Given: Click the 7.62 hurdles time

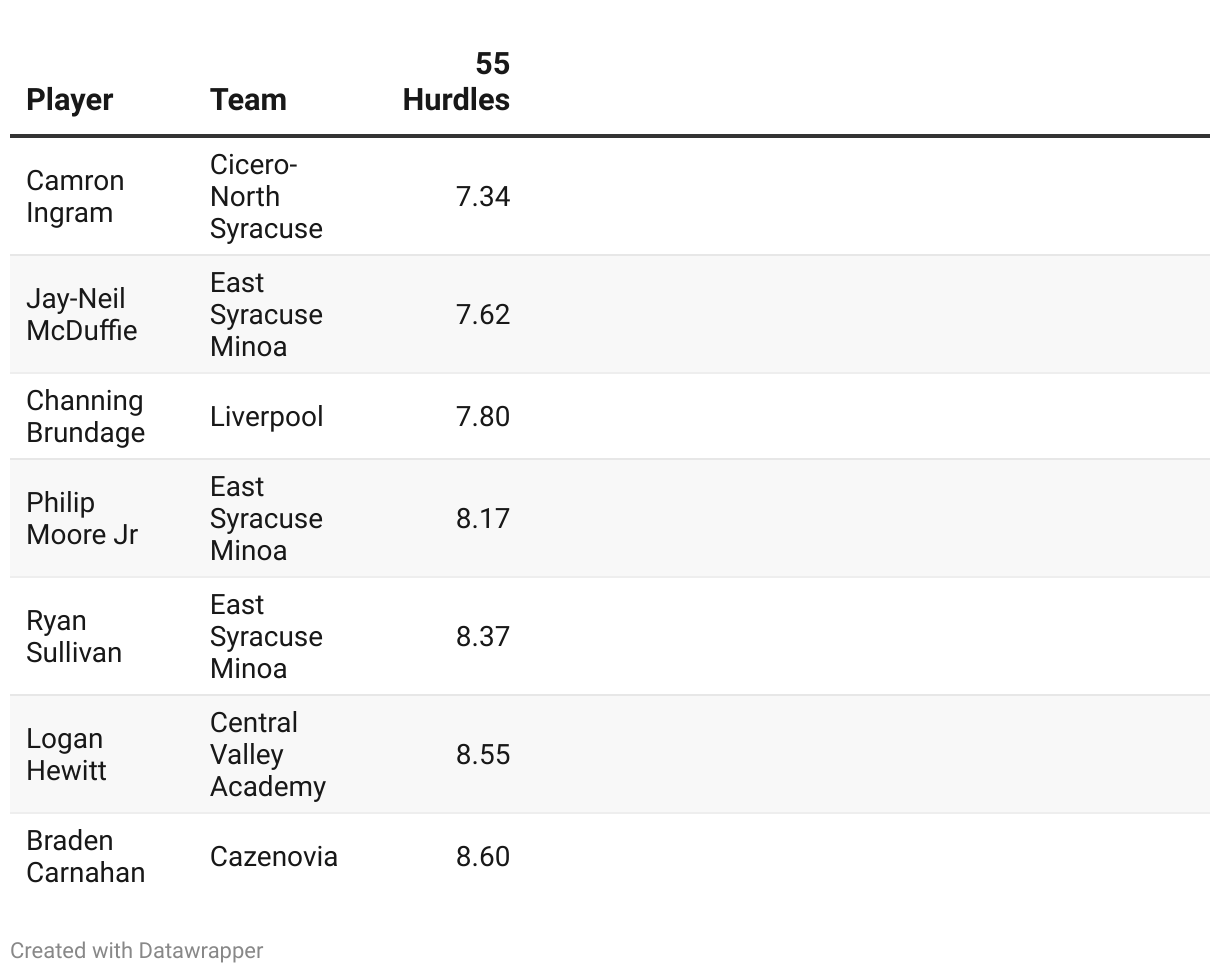Looking at the screenshot, I should 483,315.
